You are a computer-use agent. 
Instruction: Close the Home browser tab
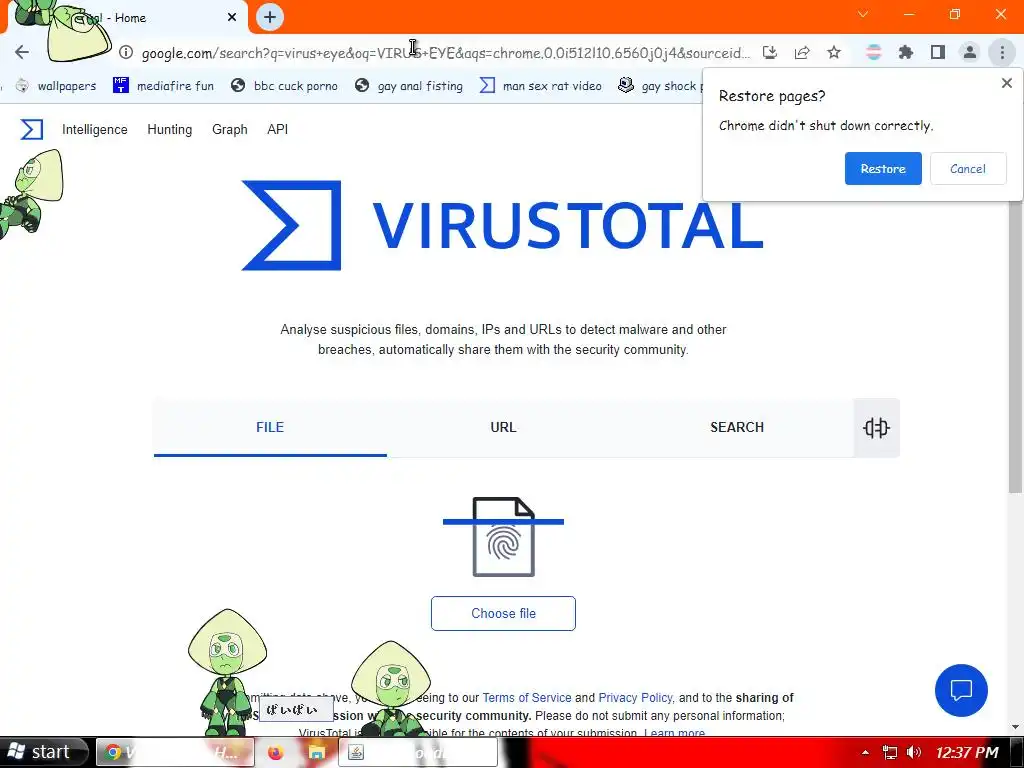tap(232, 17)
